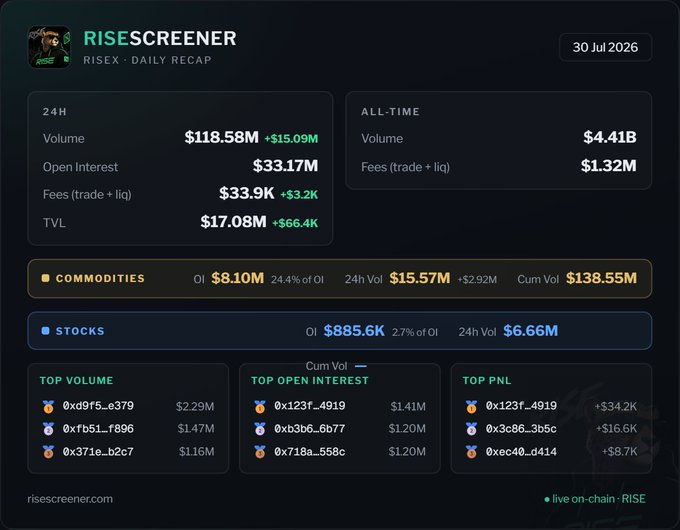Screen dimensions: 680x530
Task: Click the silver medal beside 0xb3b6…6b77
Action: pyautogui.click(x=260, y=429)
